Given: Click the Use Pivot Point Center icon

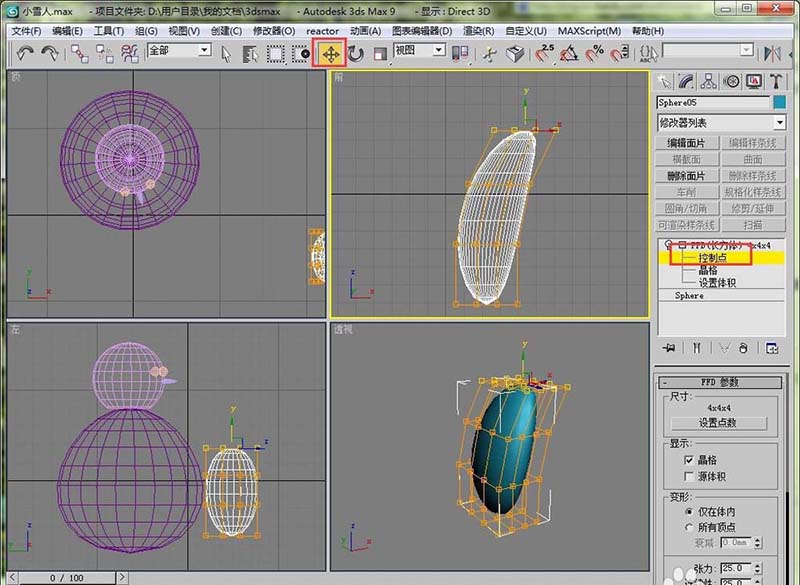Looking at the screenshot, I should [460, 54].
